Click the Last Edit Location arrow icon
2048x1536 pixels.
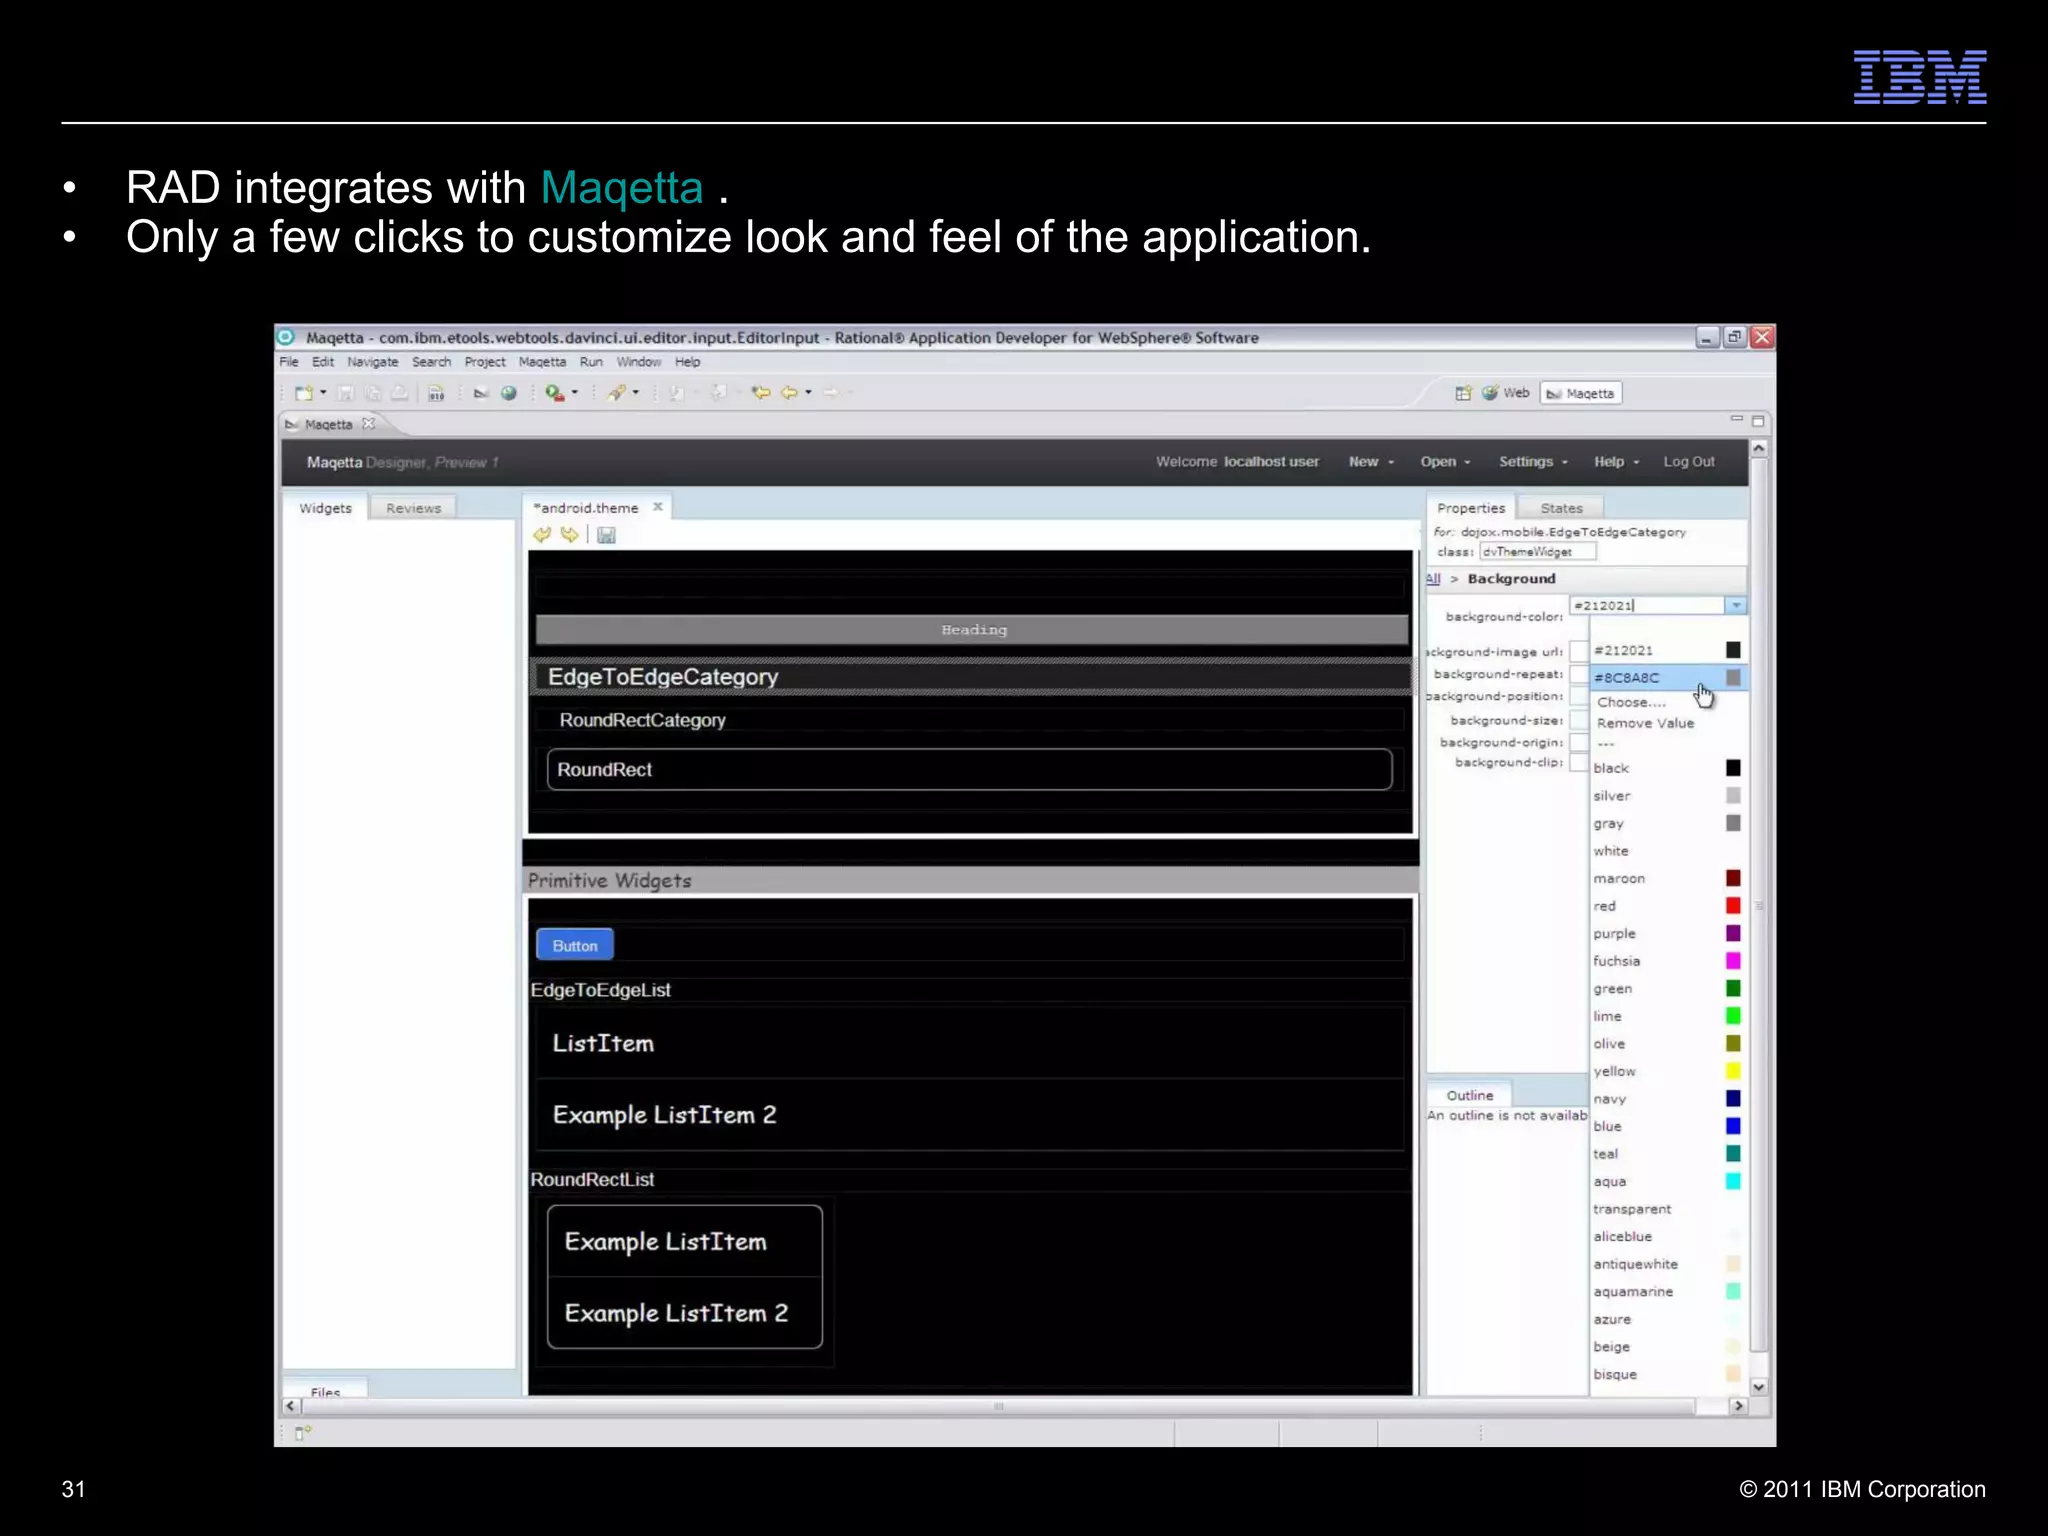tap(761, 393)
